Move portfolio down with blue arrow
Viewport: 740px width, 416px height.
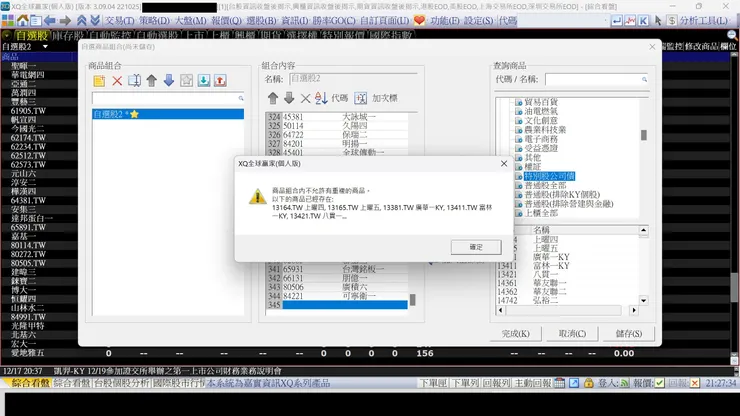pyautogui.click(x=168, y=81)
